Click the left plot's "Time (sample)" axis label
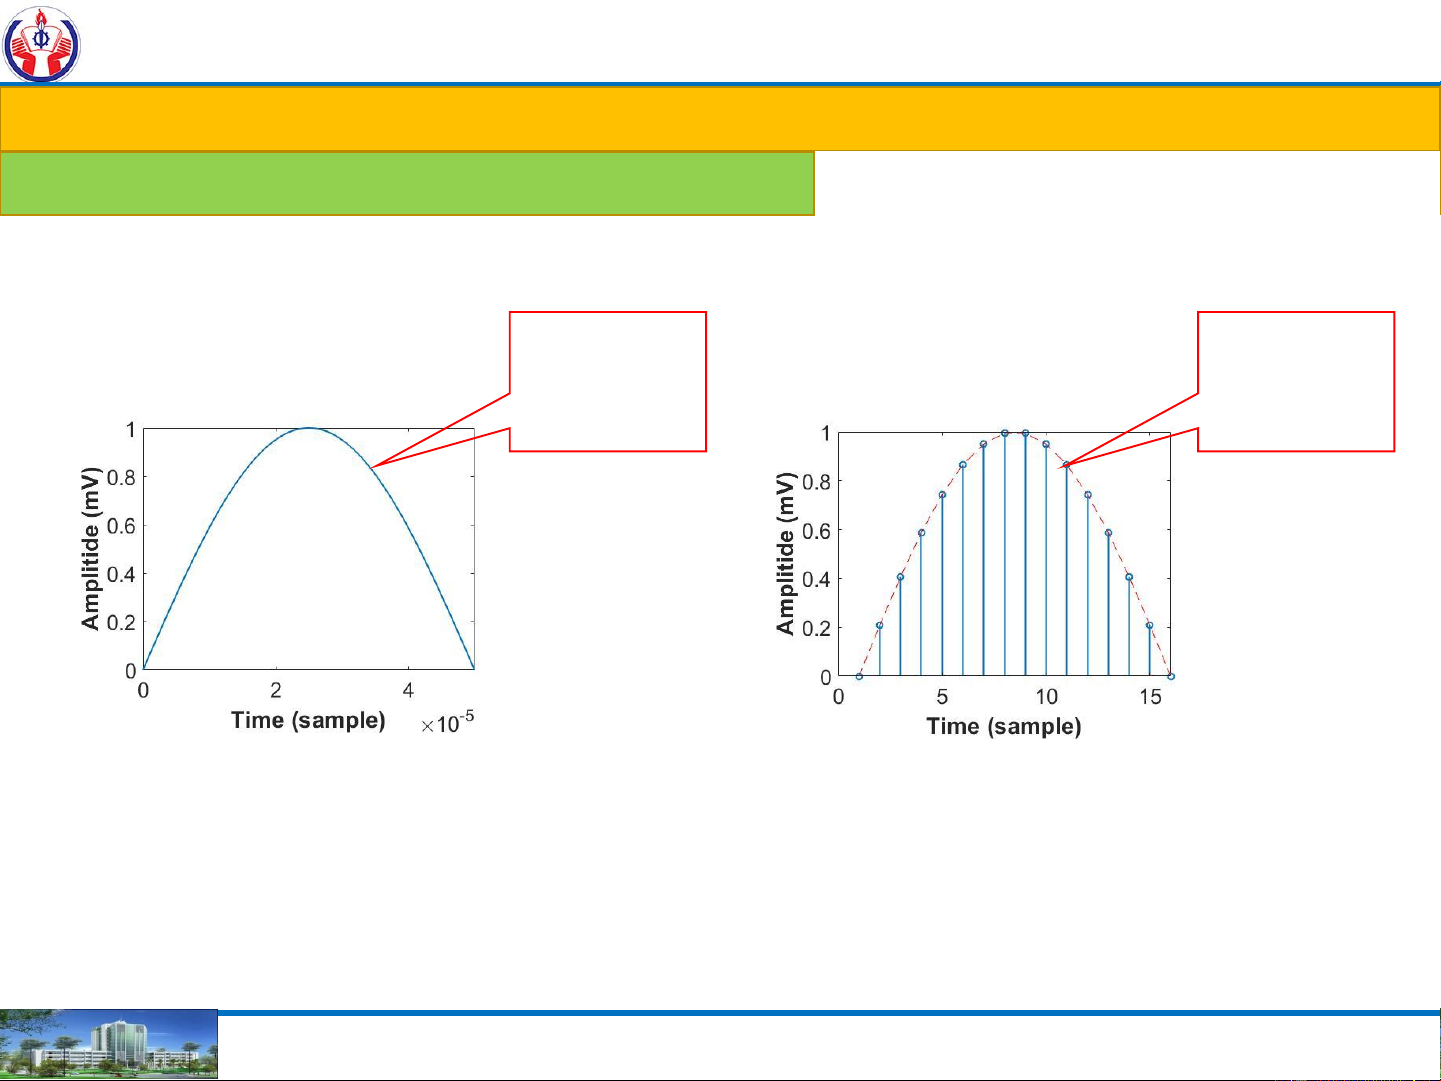Image resolution: width=1441 pixels, height=1081 pixels. click(x=308, y=720)
